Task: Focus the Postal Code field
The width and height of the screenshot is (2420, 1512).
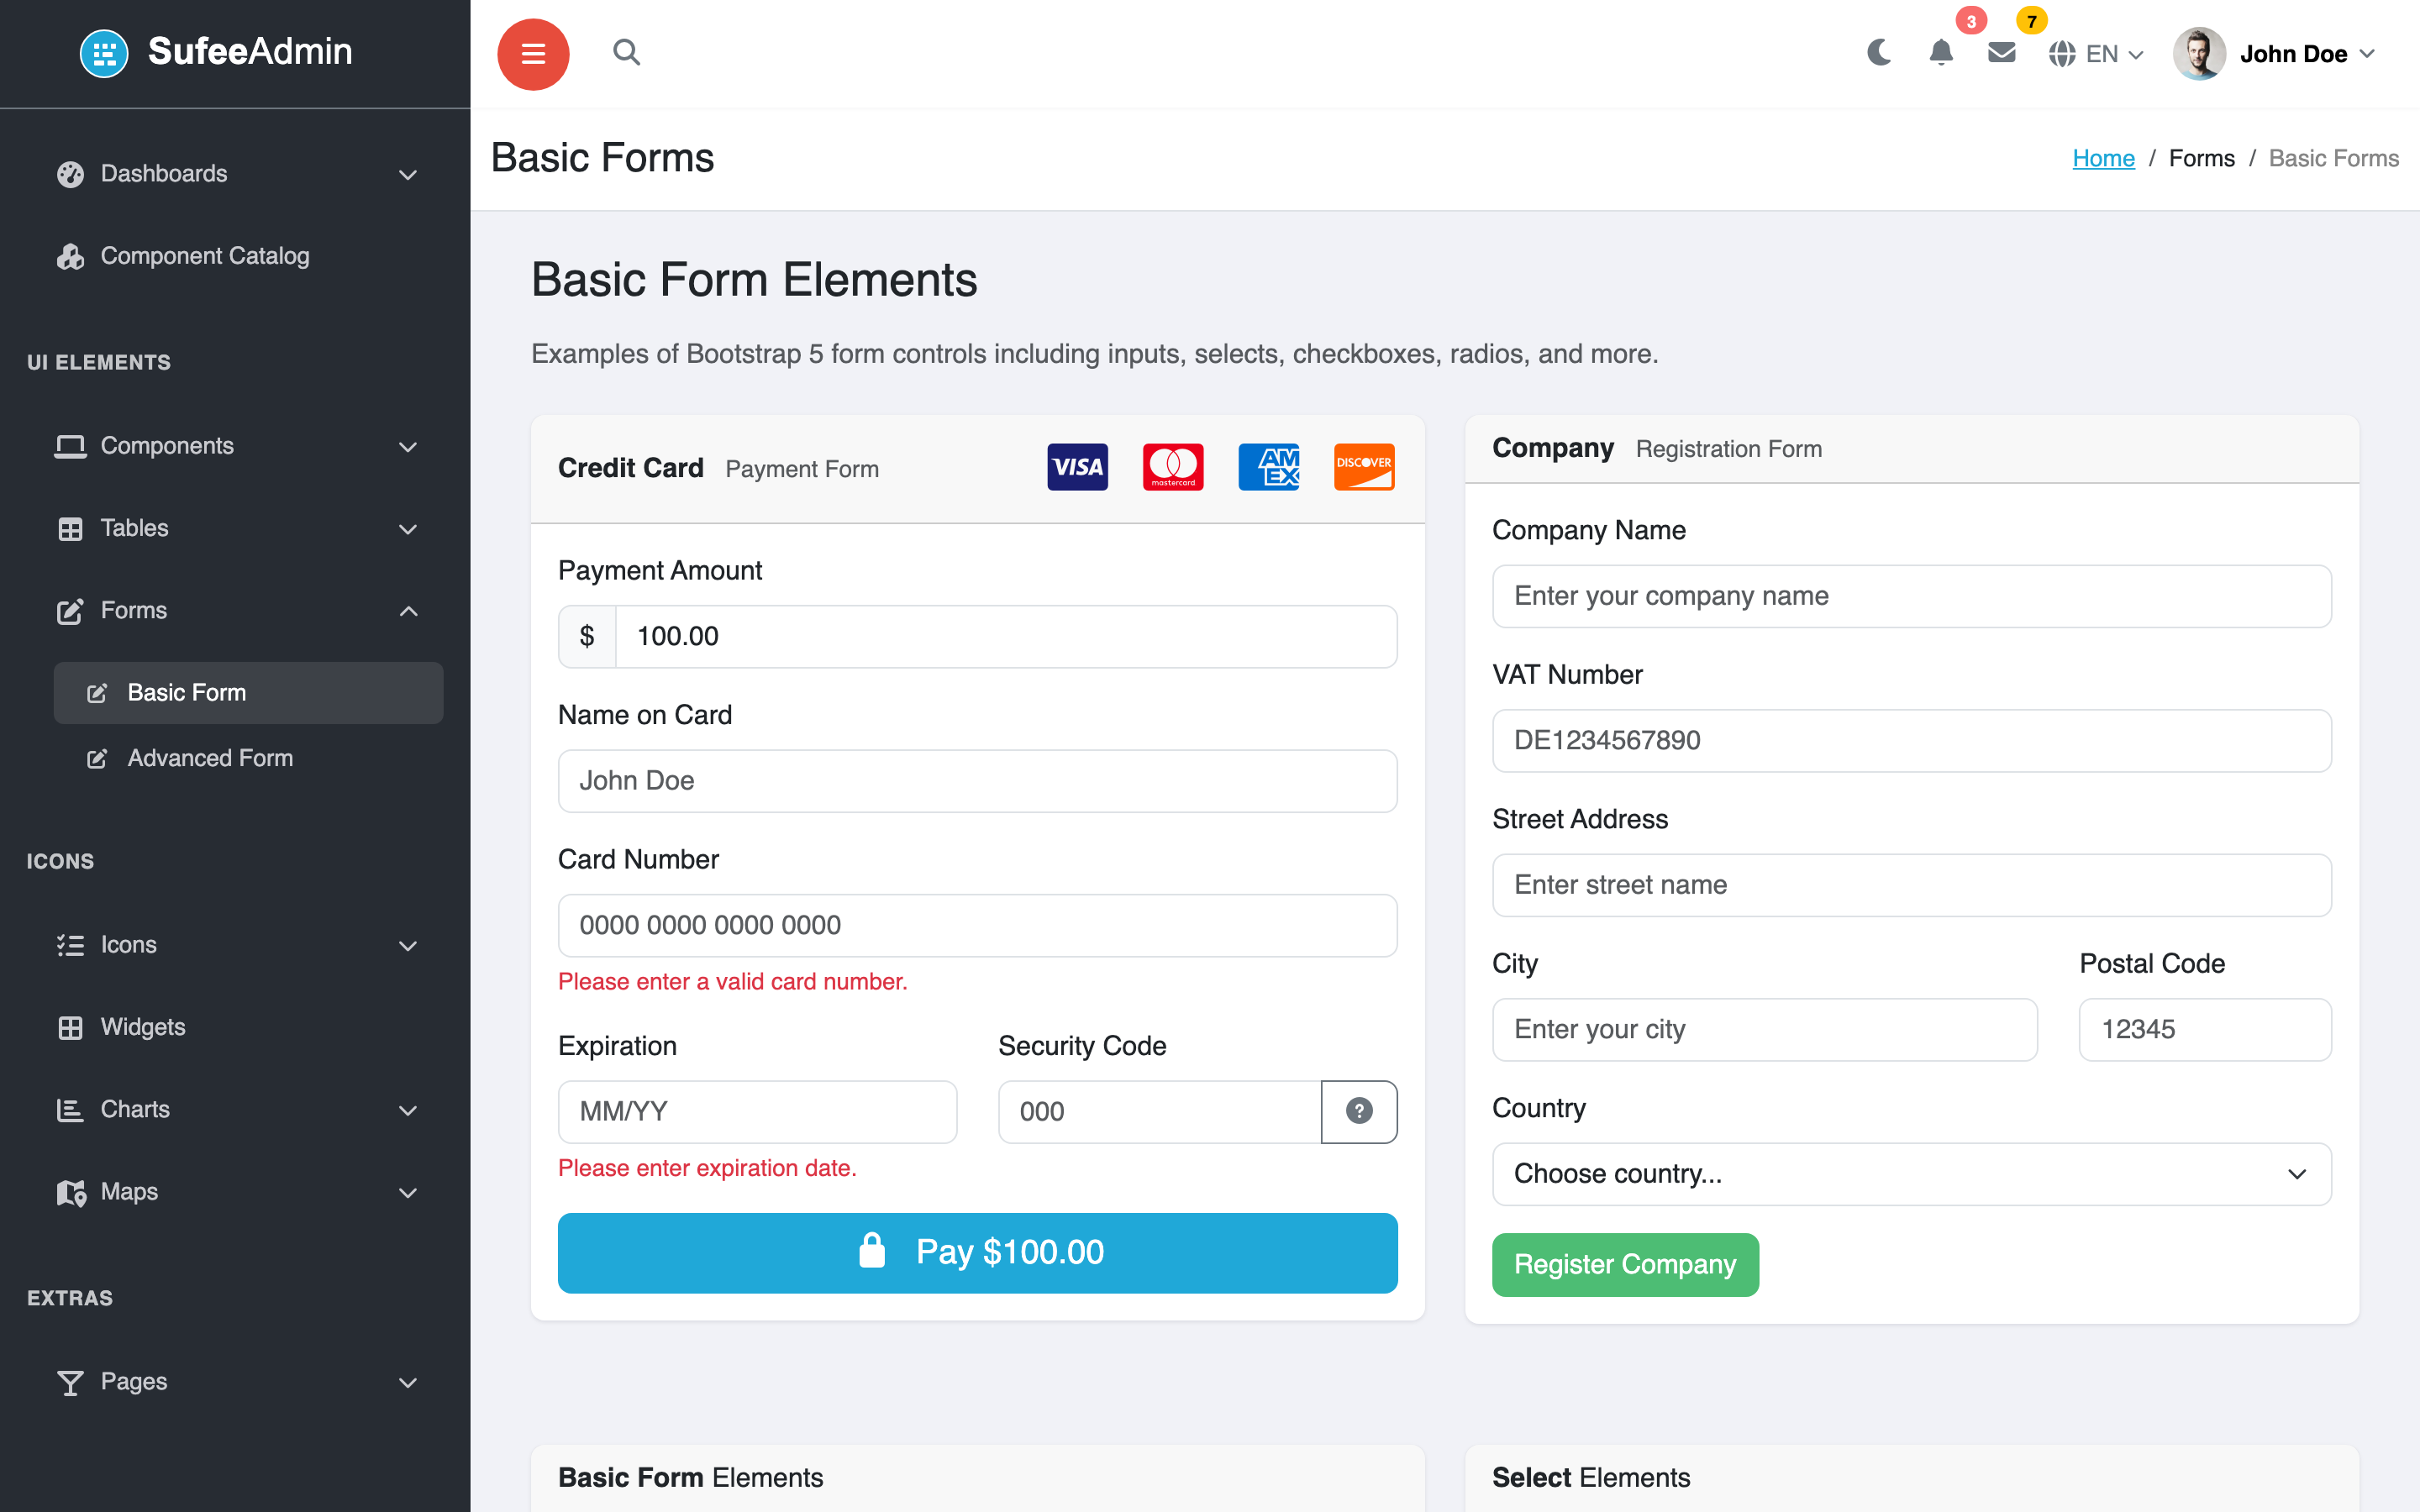Action: 2205,1030
